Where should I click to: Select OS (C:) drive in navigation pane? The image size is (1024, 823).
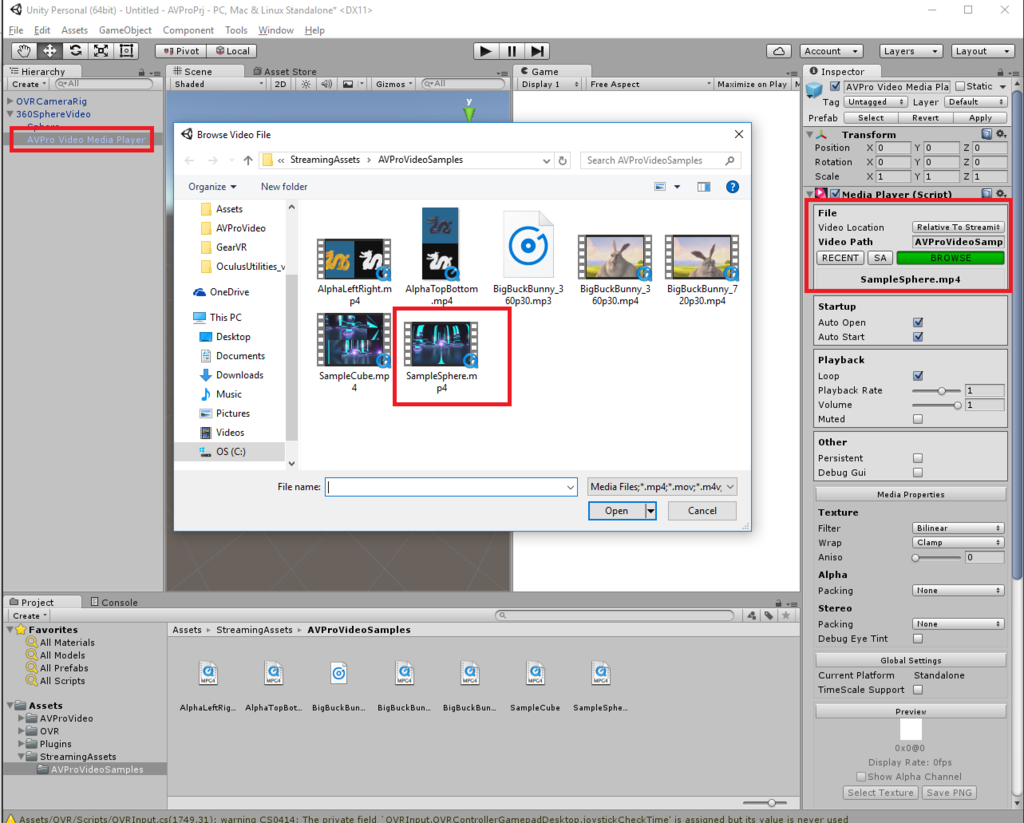[x=231, y=451]
